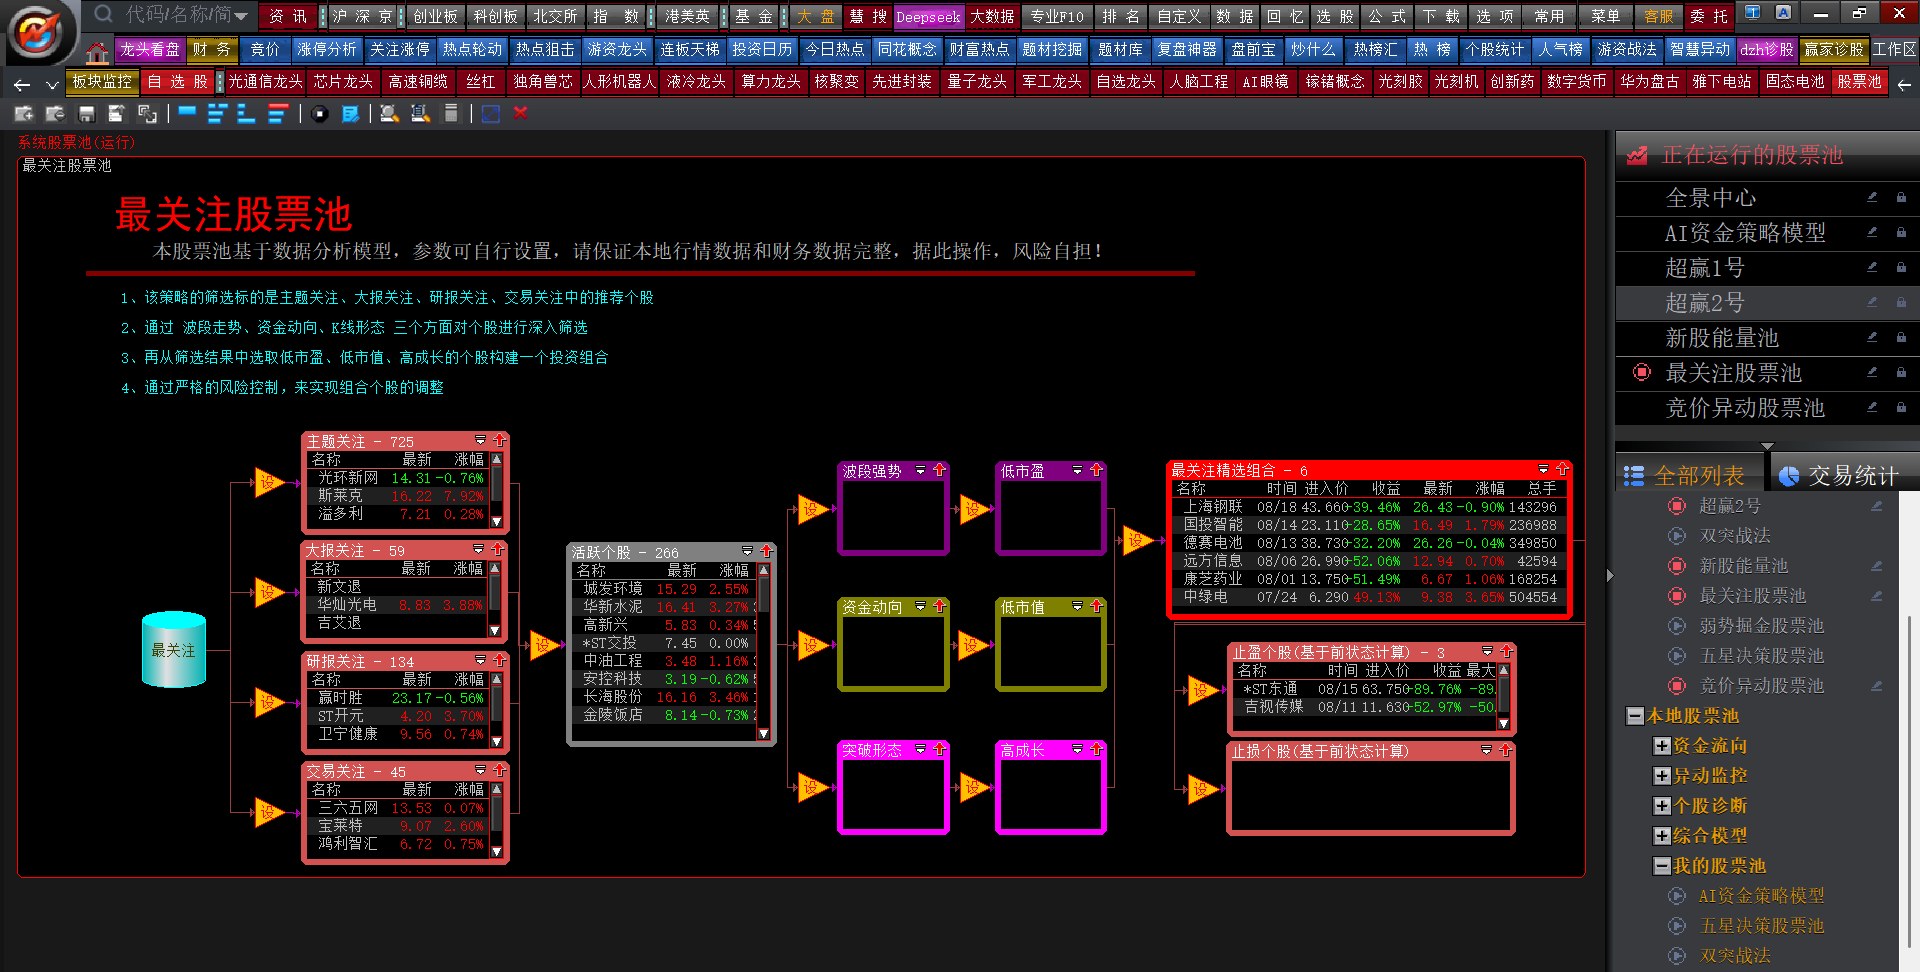The height and width of the screenshot is (972, 1920).
Task: Collapse the 我的股票池 tree node
Action: tap(1661, 866)
